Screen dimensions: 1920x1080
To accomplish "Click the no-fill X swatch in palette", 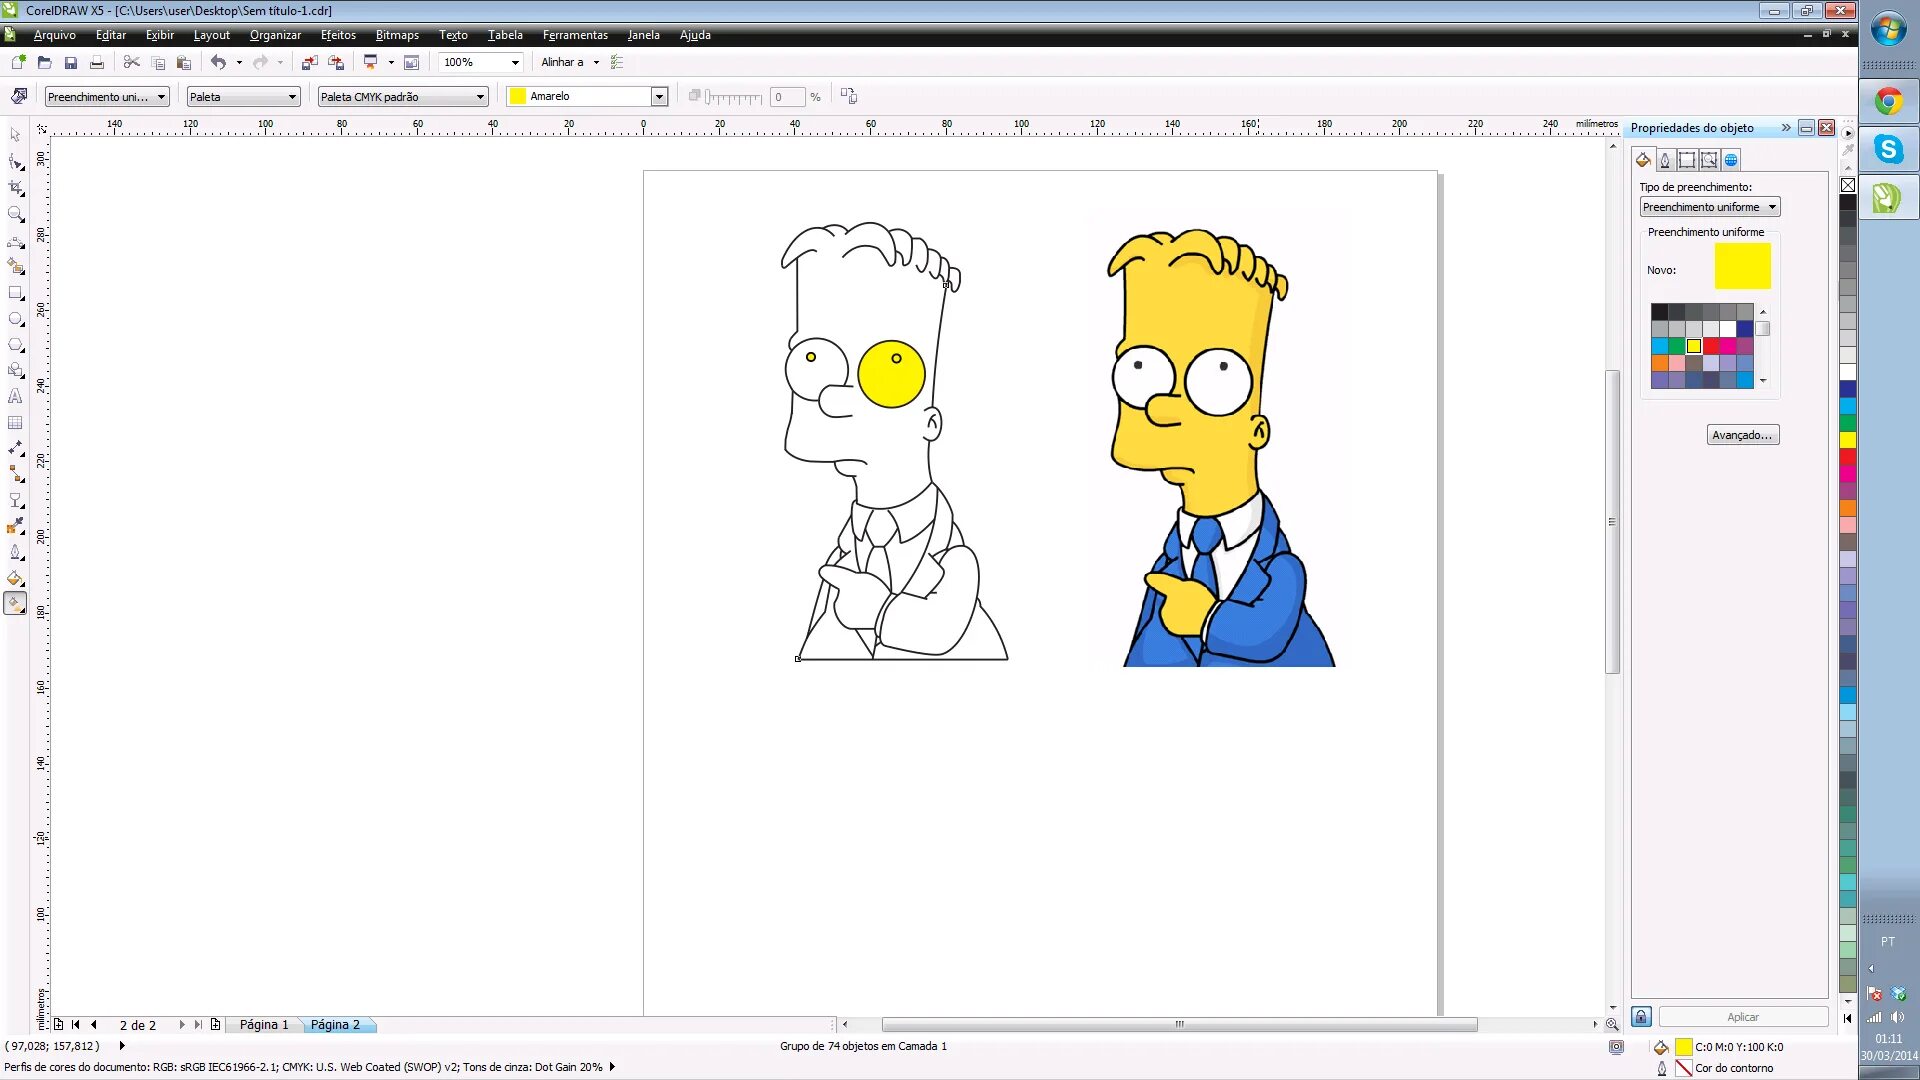I will 1848,185.
